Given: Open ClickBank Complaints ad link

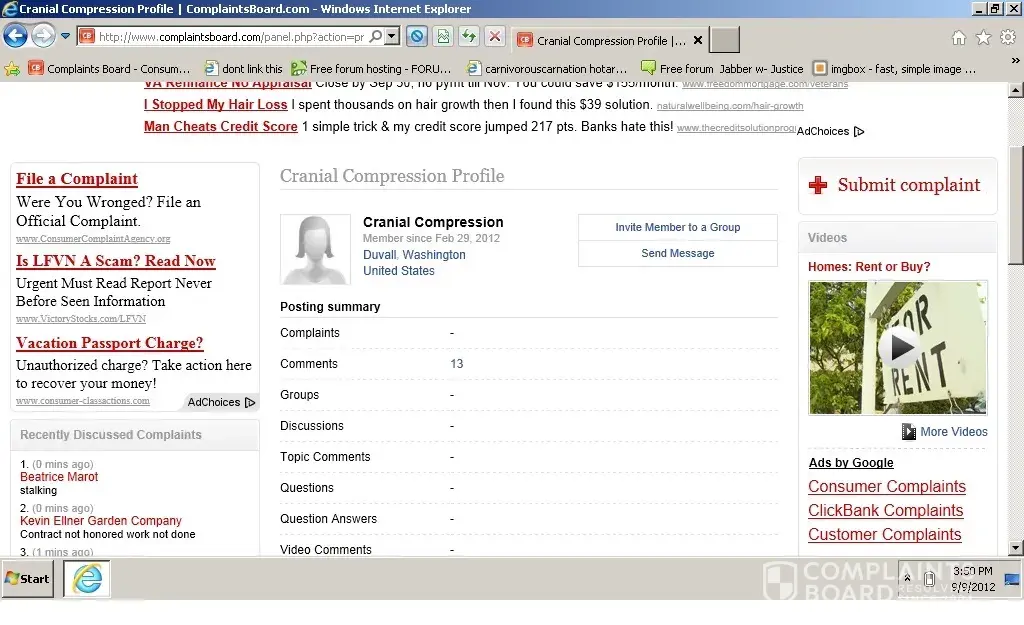Looking at the screenshot, I should (x=886, y=511).
